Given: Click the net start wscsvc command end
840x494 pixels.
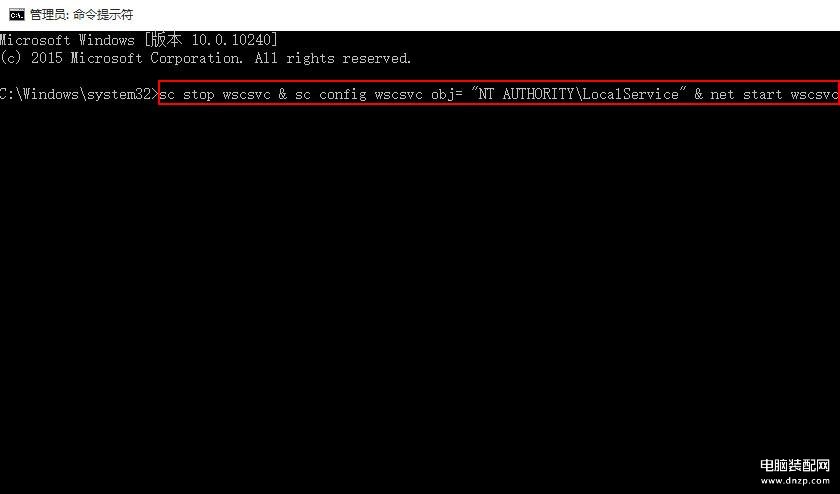Looking at the screenshot, I should [774, 95].
